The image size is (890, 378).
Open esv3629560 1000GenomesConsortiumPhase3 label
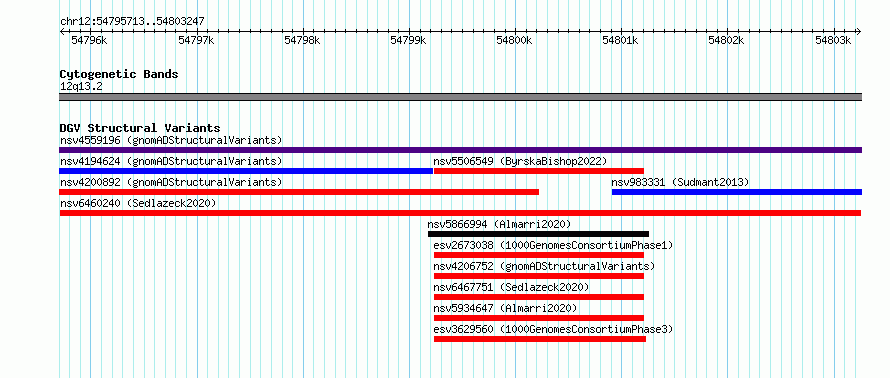[553, 329]
